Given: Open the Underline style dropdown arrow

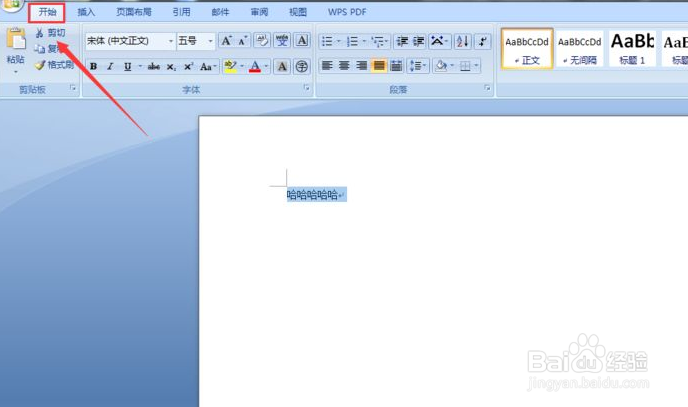Looking at the screenshot, I should pos(140,66).
